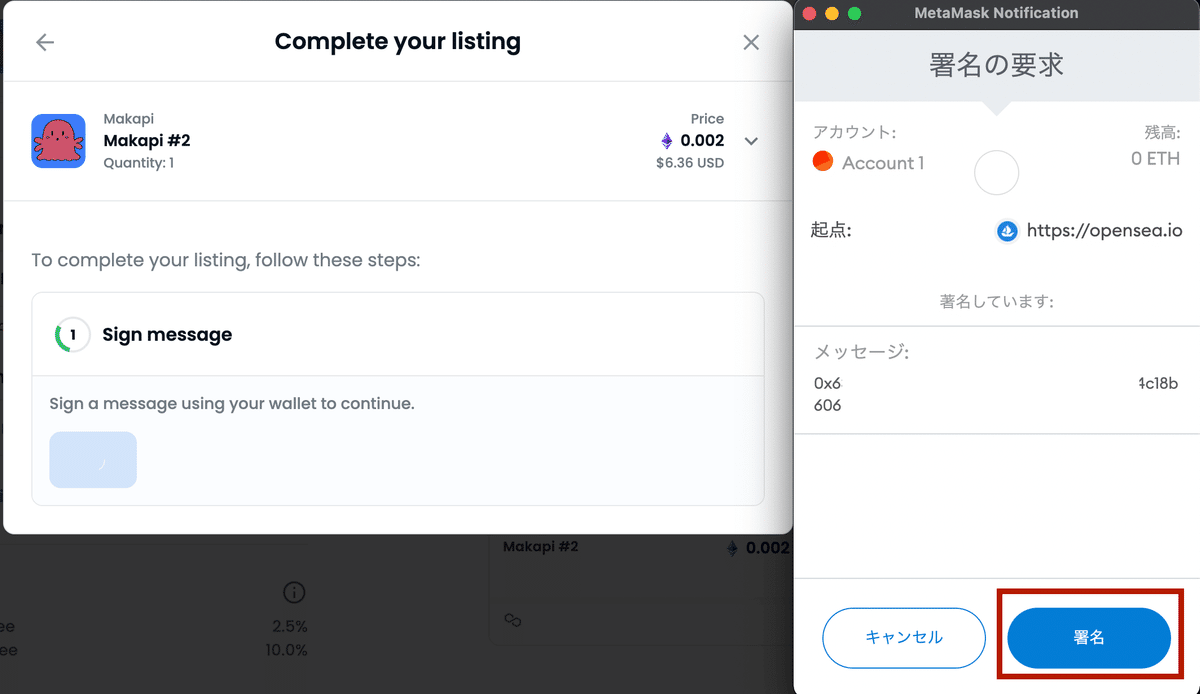Image resolution: width=1200 pixels, height=694 pixels.
Task: Click the Ethereum icon beside 0.002 price
Action: pos(666,141)
